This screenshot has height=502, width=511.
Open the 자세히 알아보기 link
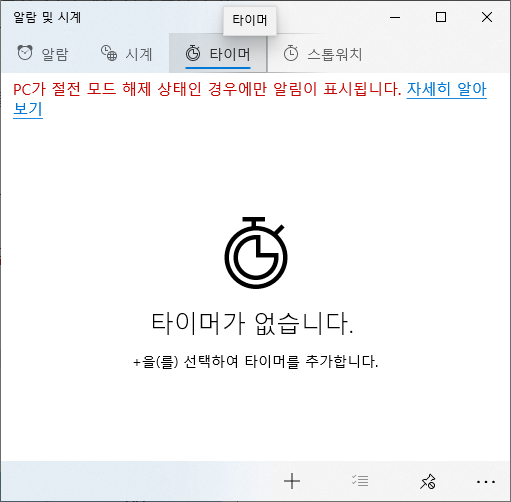[x=447, y=89]
